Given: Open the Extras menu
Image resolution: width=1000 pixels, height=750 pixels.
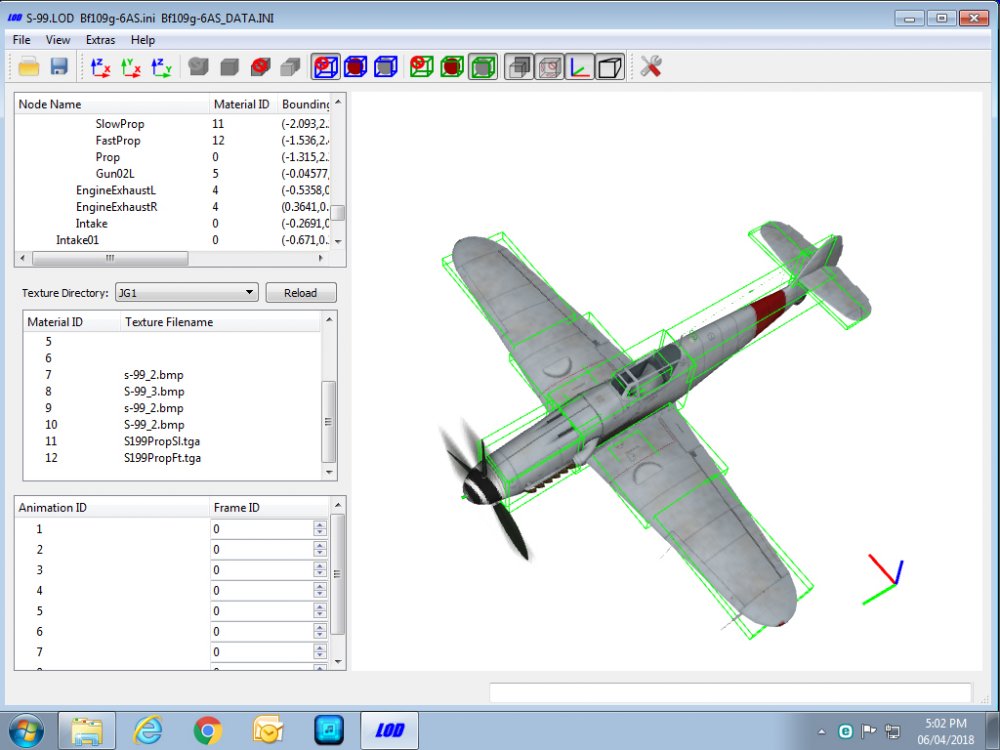Looking at the screenshot, I should [x=100, y=40].
